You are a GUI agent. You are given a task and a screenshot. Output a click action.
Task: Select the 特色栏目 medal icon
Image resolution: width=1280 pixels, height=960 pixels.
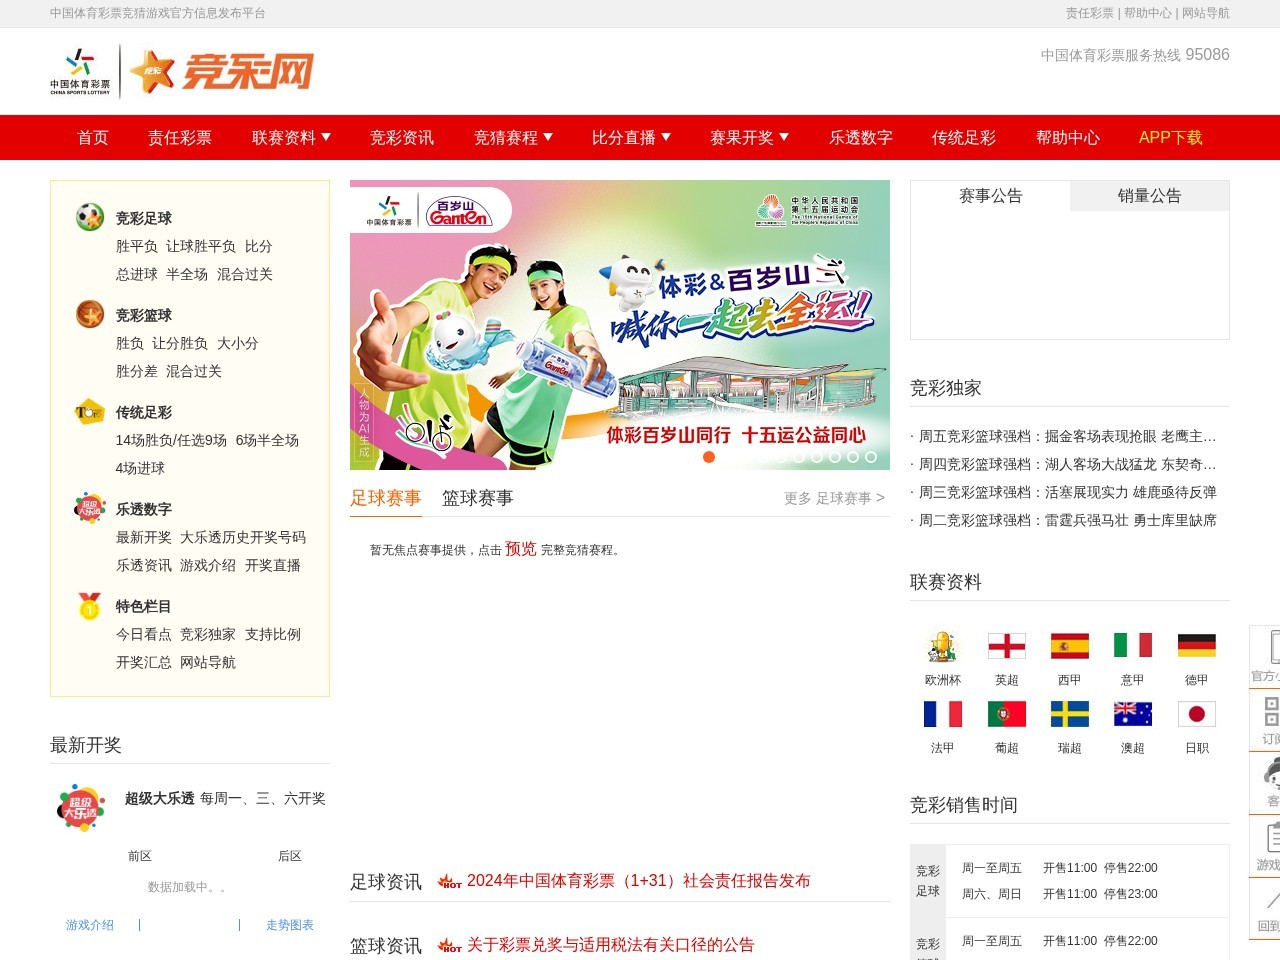click(x=88, y=606)
